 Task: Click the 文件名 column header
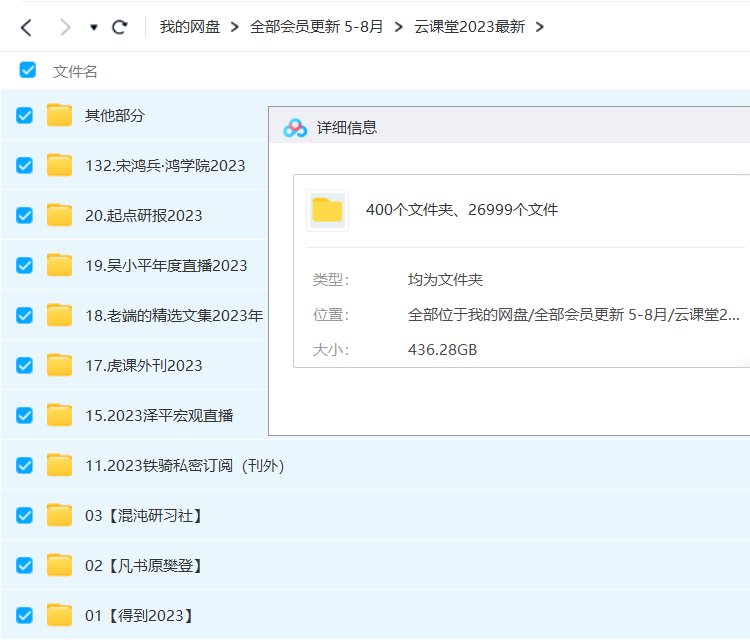75,71
